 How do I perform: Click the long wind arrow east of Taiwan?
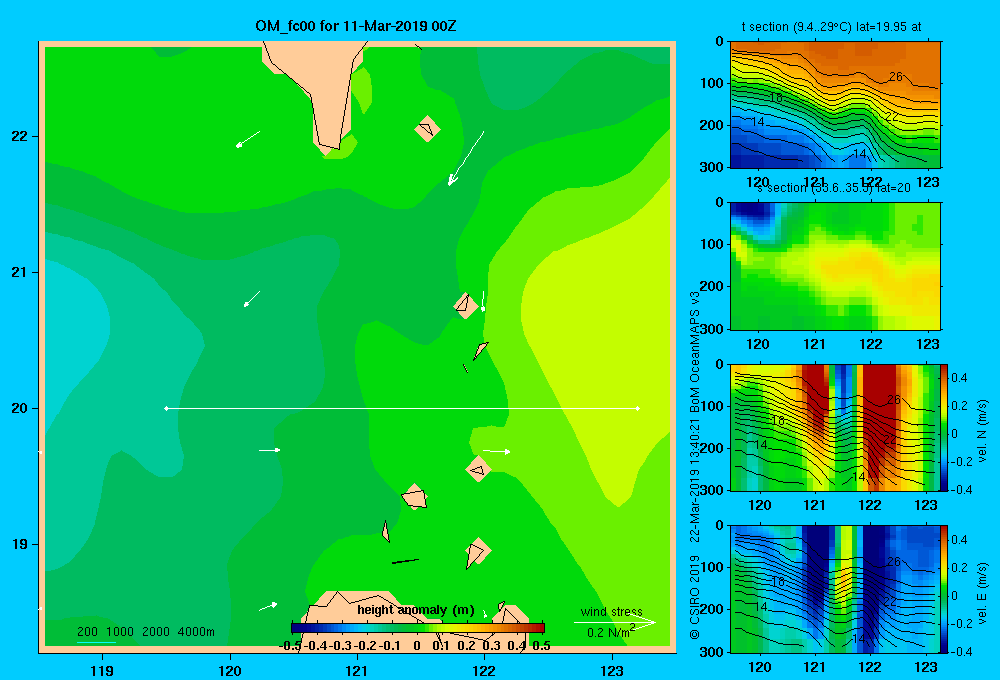[x=466, y=158]
